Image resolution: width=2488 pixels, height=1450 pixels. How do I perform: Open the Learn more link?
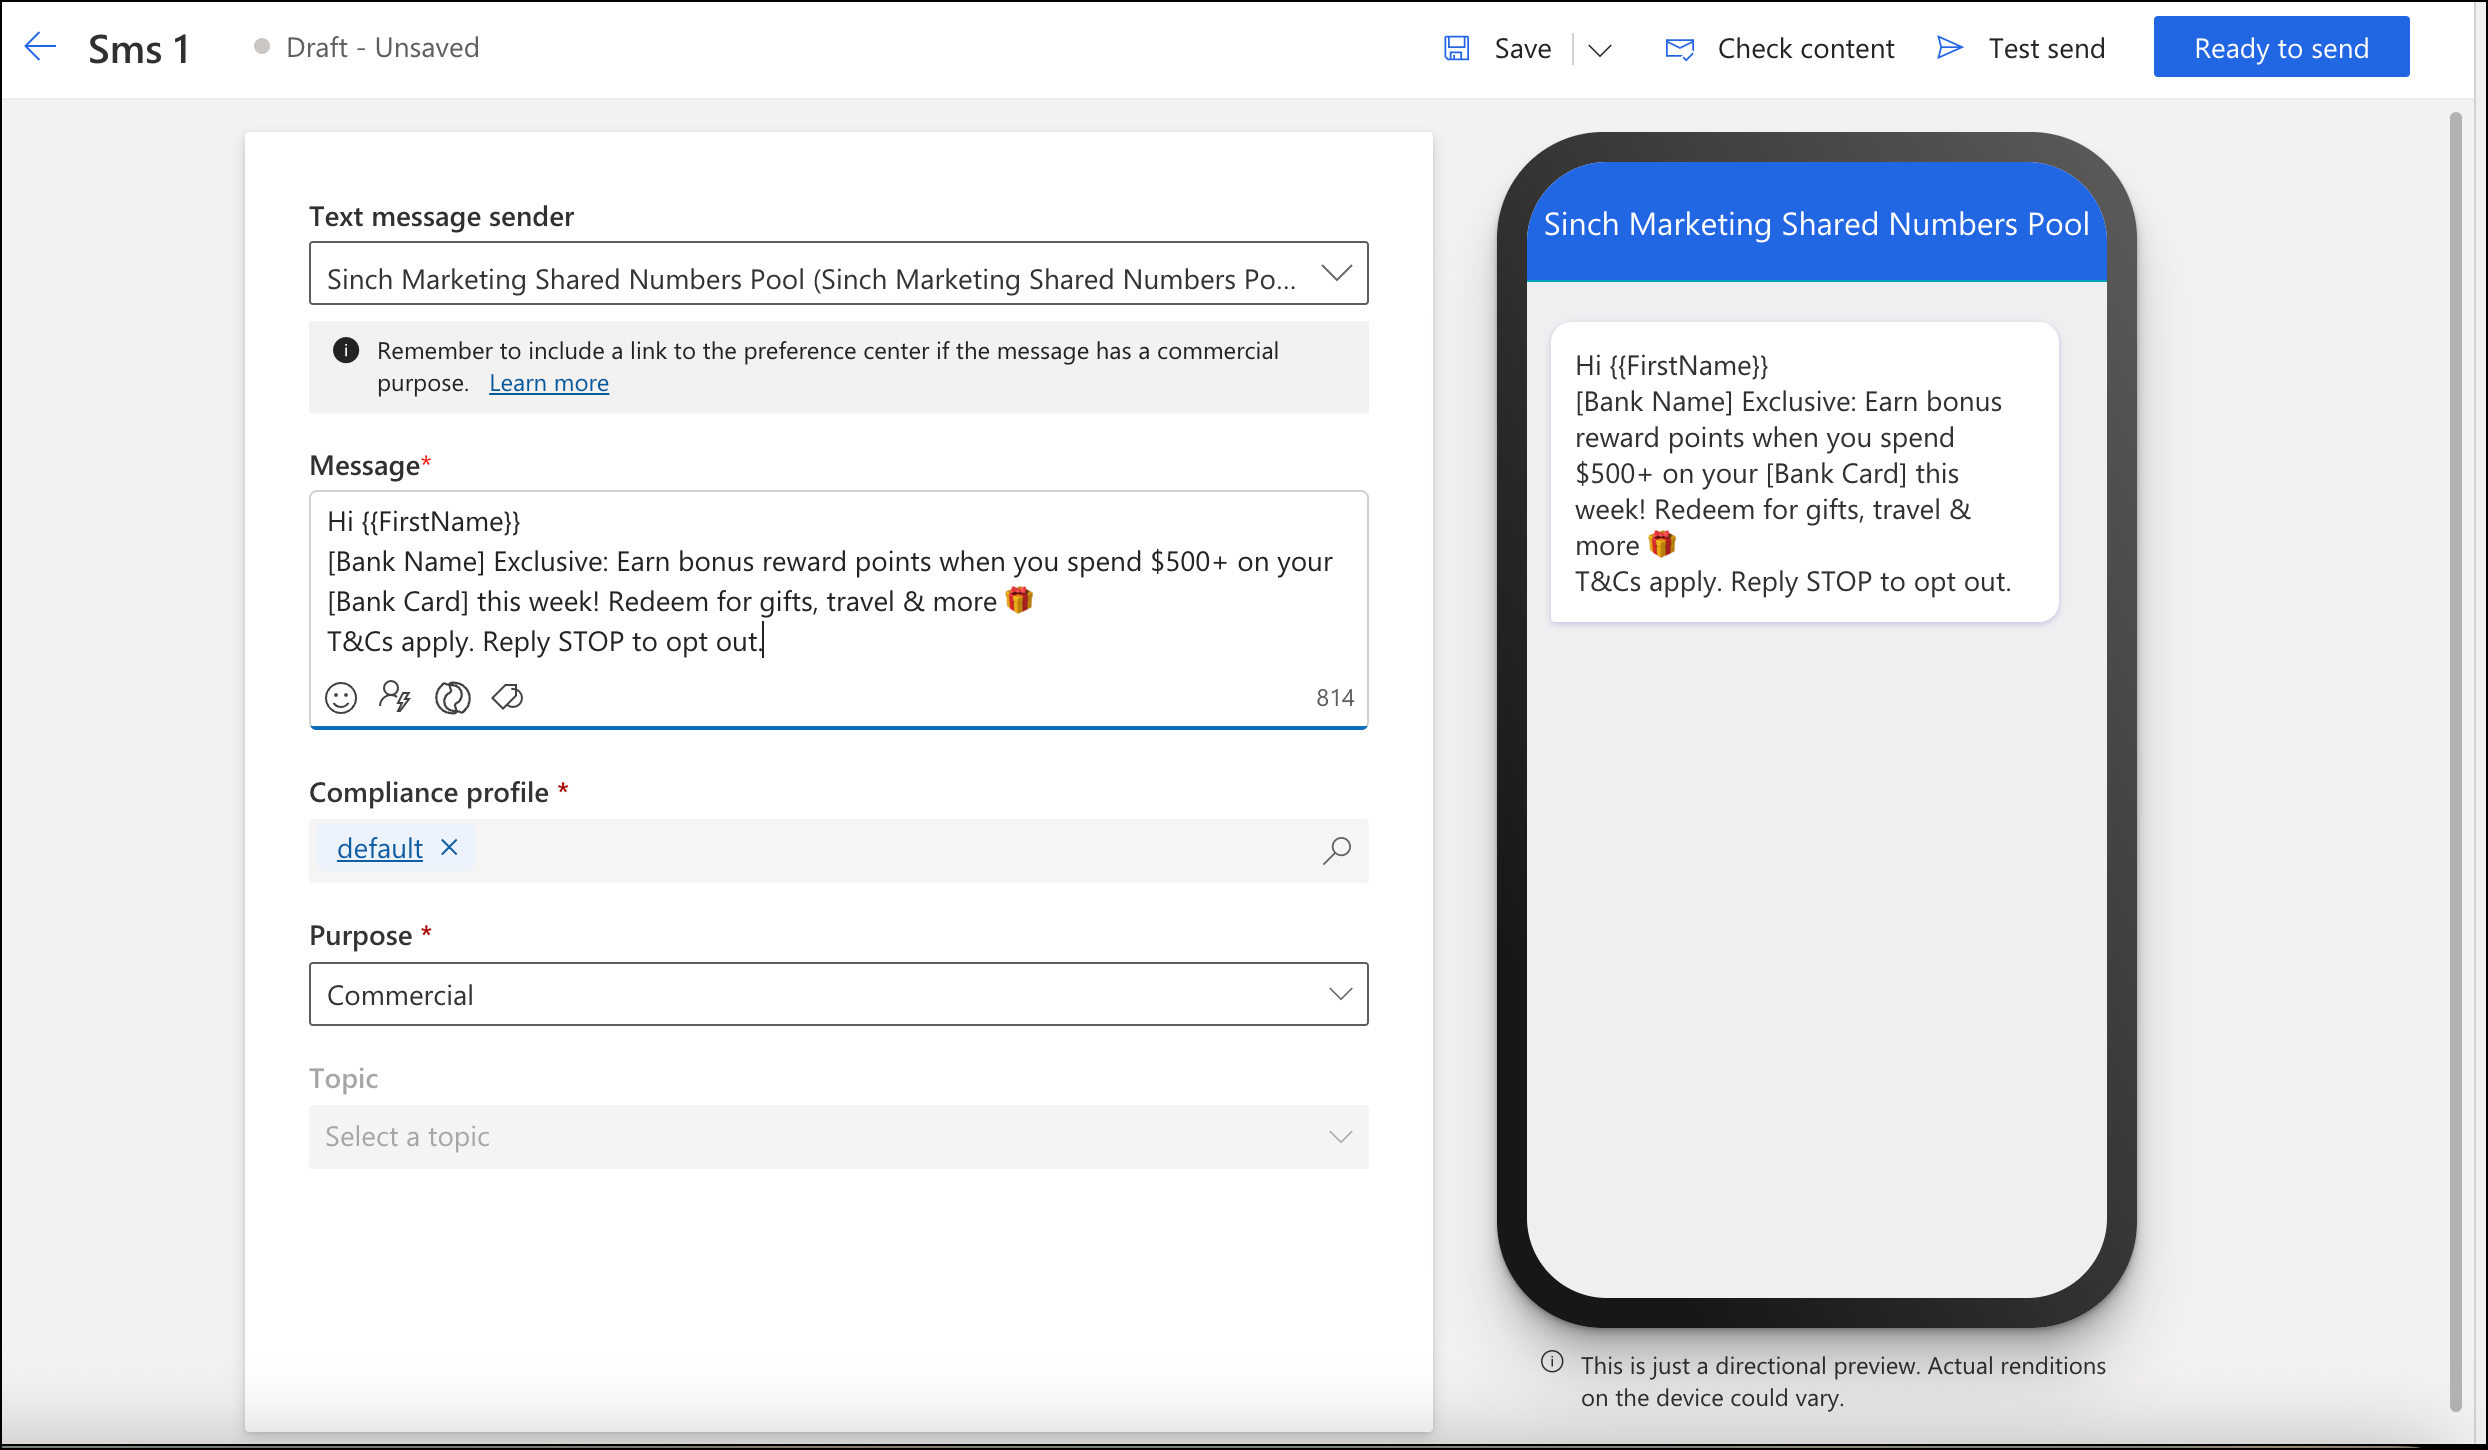[x=548, y=382]
